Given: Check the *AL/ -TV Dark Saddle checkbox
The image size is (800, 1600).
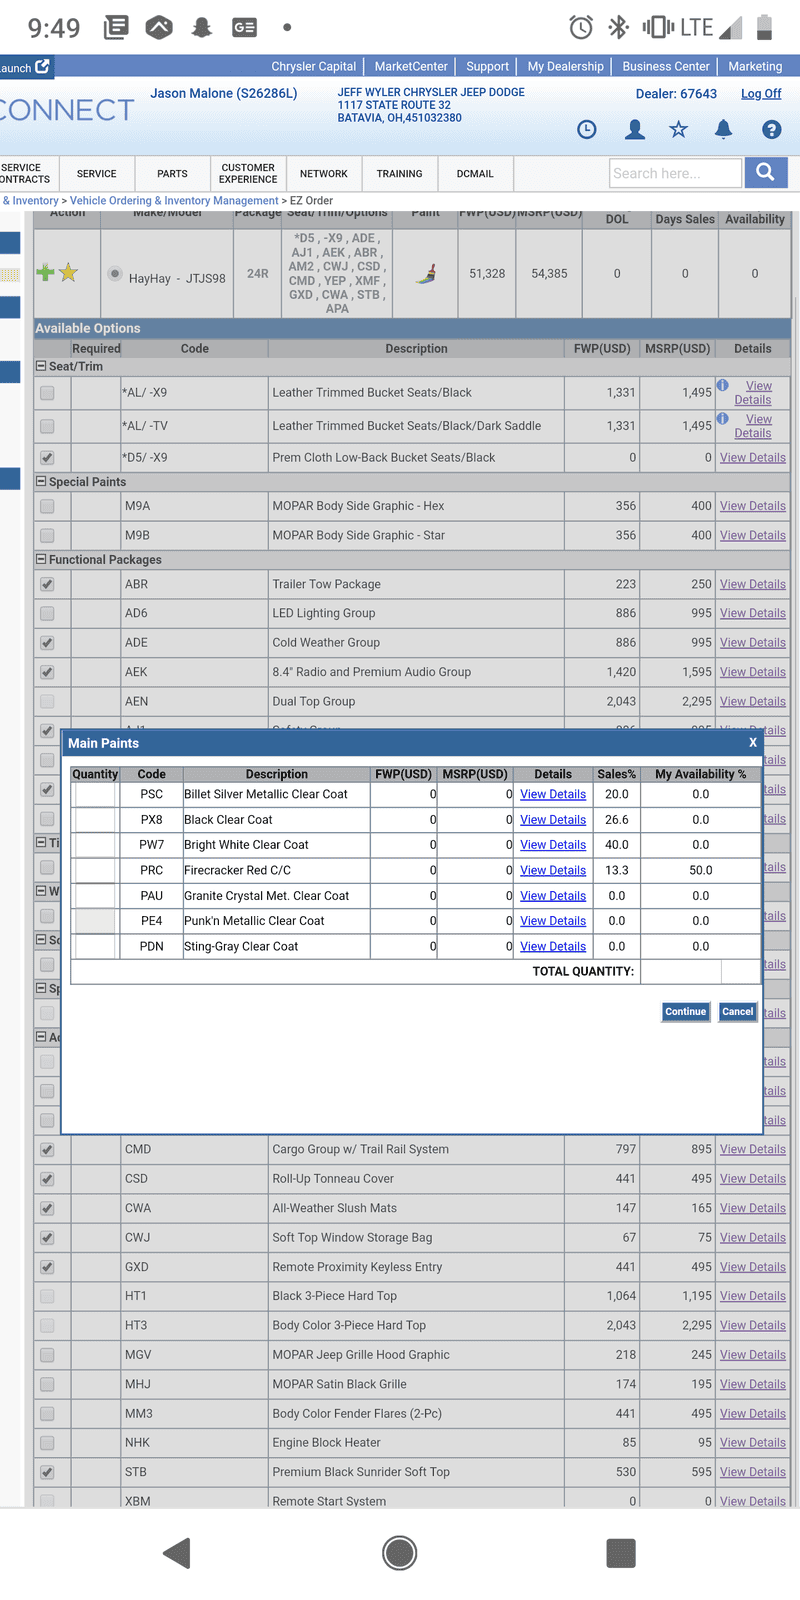Looking at the screenshot, I should coord(47,426).
